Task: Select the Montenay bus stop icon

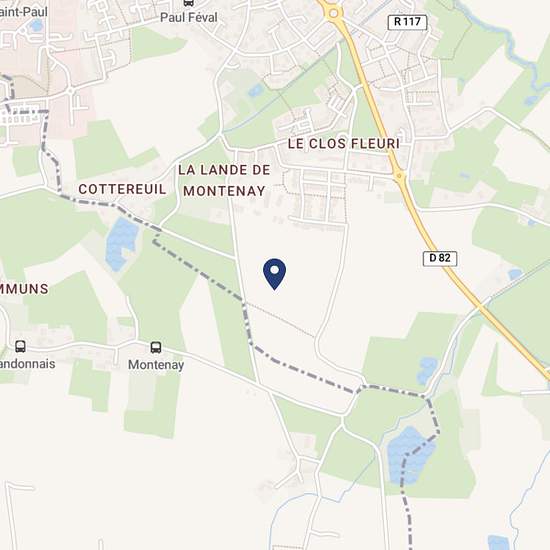Action: point(156,347)
